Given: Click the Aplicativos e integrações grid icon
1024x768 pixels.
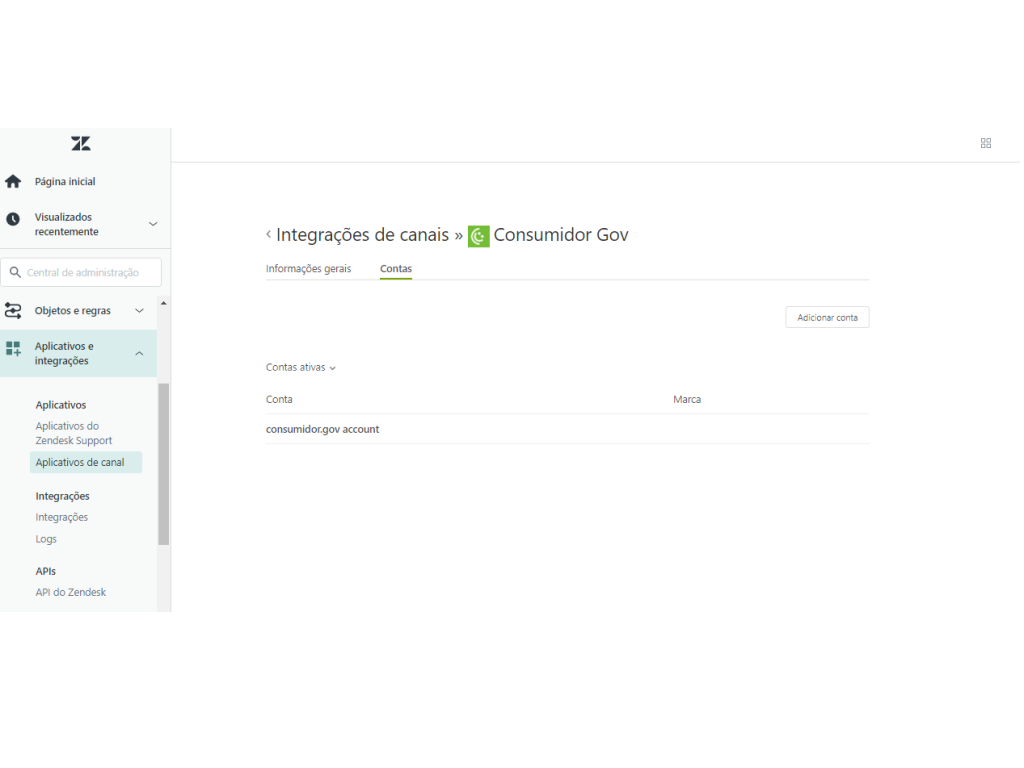Looking at the screenshot, I should click(x=13, y=349).
